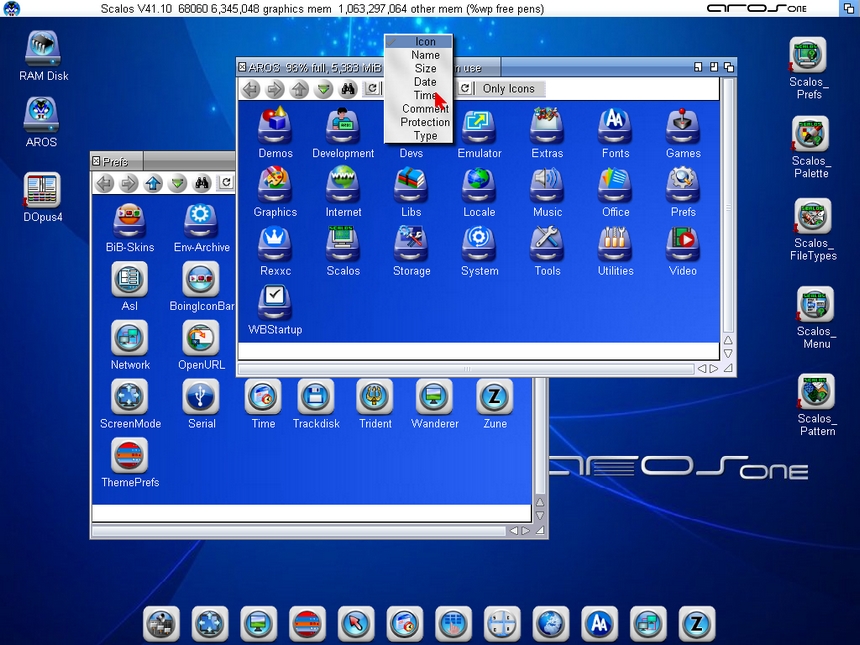The width and height of the screenshot is (860, 645).
Task: Open ThemePrefs in the Prefs window
Action: [x=130, y=457]
